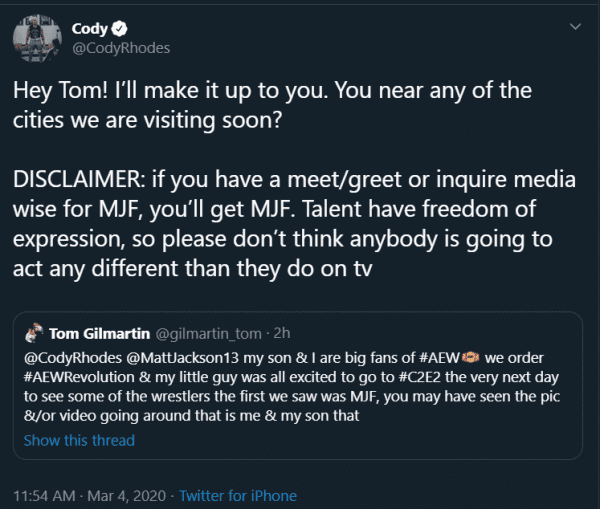The height and width of the screenshot is (509, 600).
Task: Click the @CodyRhodes handle under the name
Action: pyautogui.click(x=121, y=48)
